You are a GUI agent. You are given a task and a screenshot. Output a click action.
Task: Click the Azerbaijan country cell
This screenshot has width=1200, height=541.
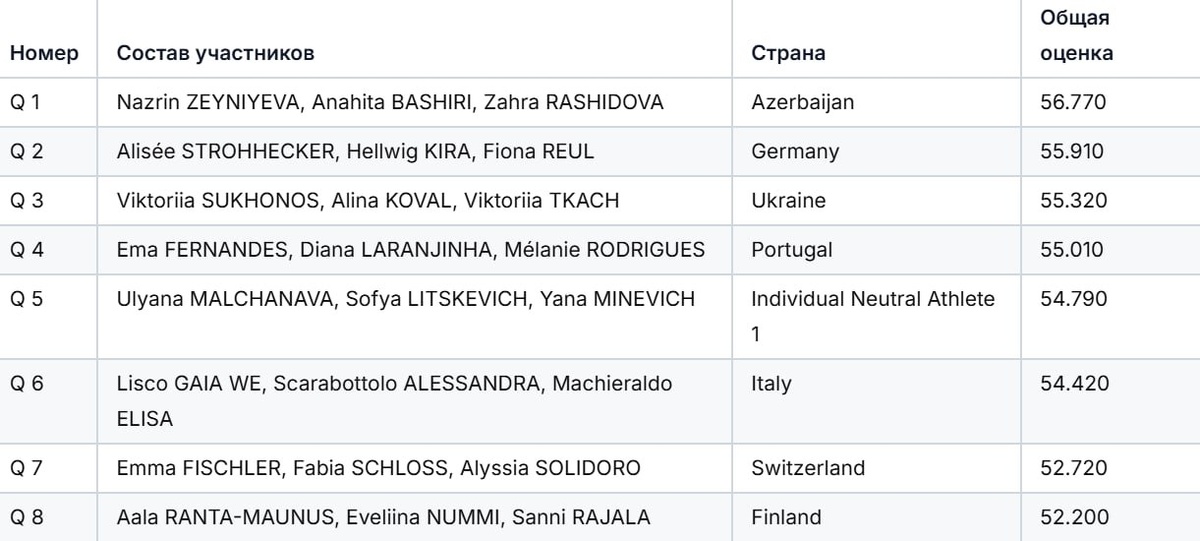pos(802,102)
